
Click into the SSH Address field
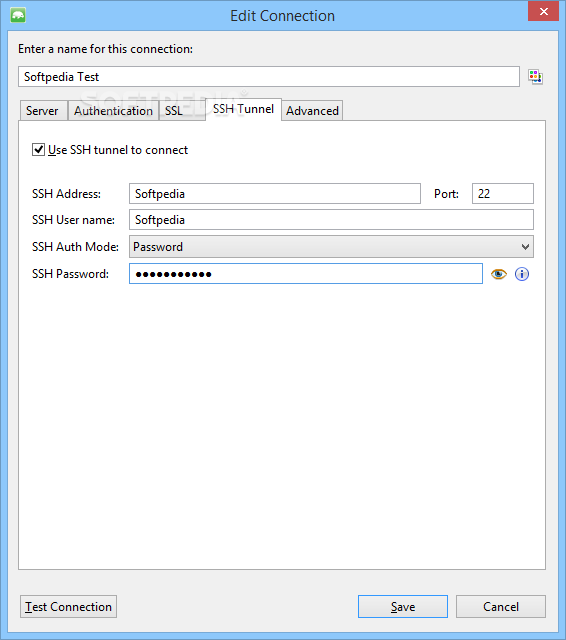point(275,193)
